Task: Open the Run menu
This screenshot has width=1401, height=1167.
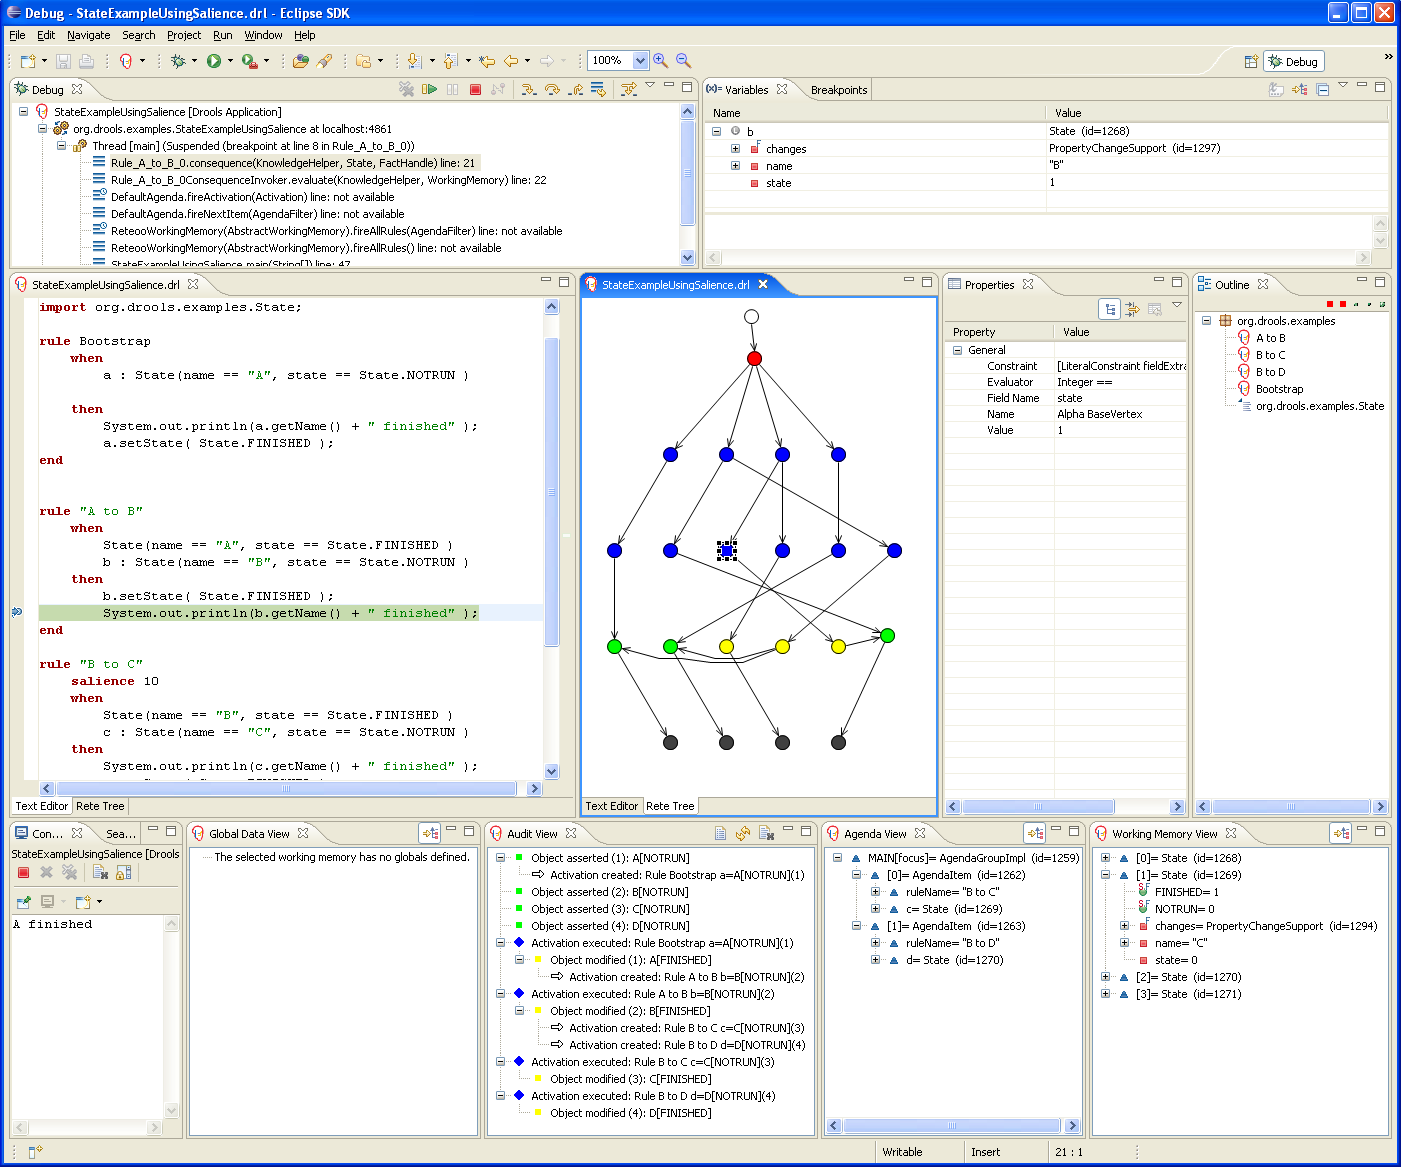Action: click(x=222, y=35)
